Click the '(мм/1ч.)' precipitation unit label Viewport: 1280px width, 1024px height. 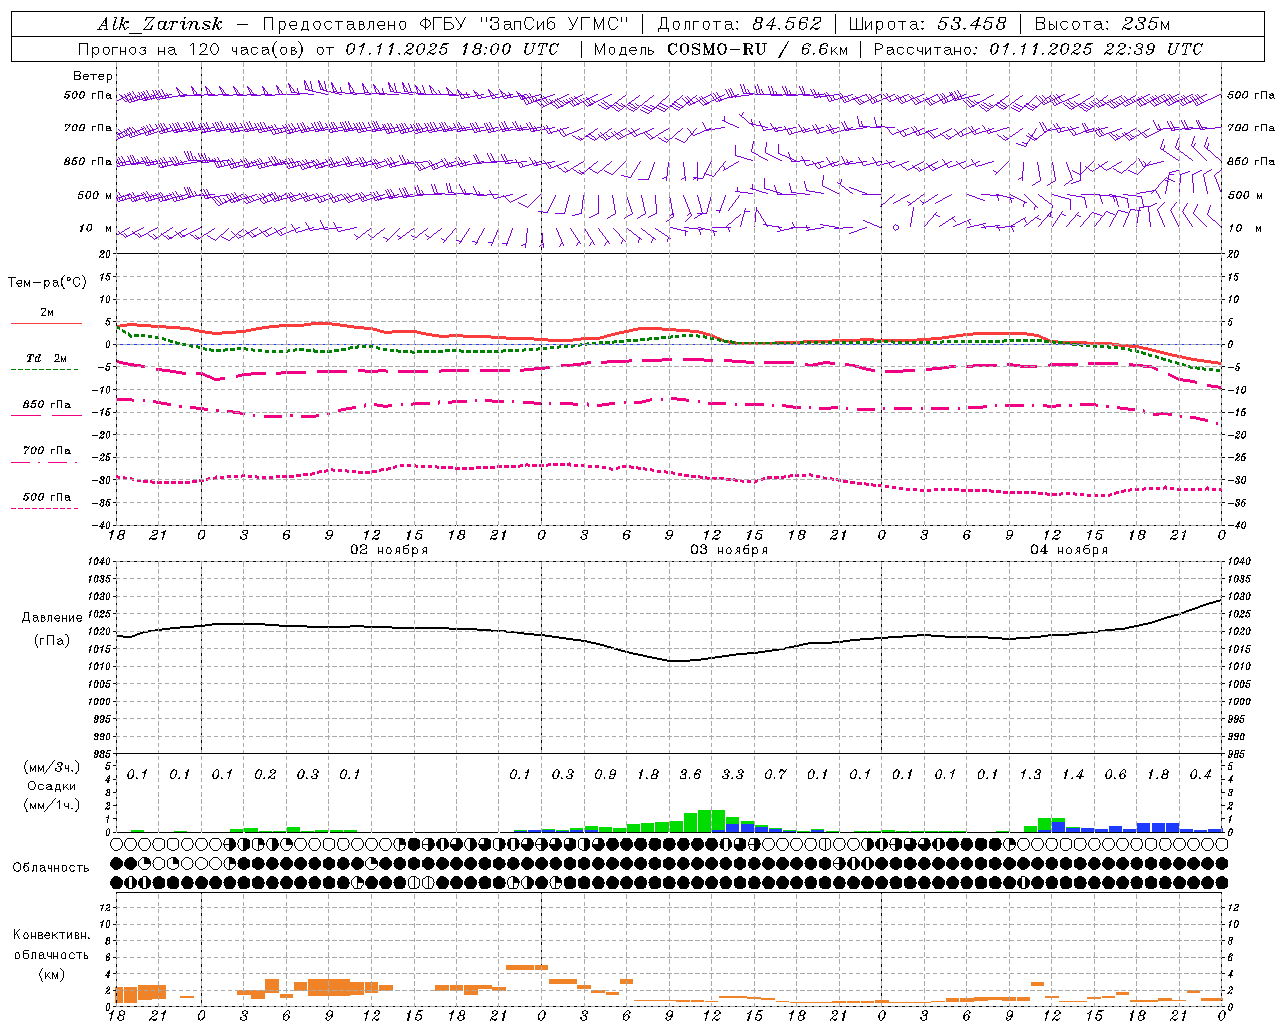[x=52, y=805]
